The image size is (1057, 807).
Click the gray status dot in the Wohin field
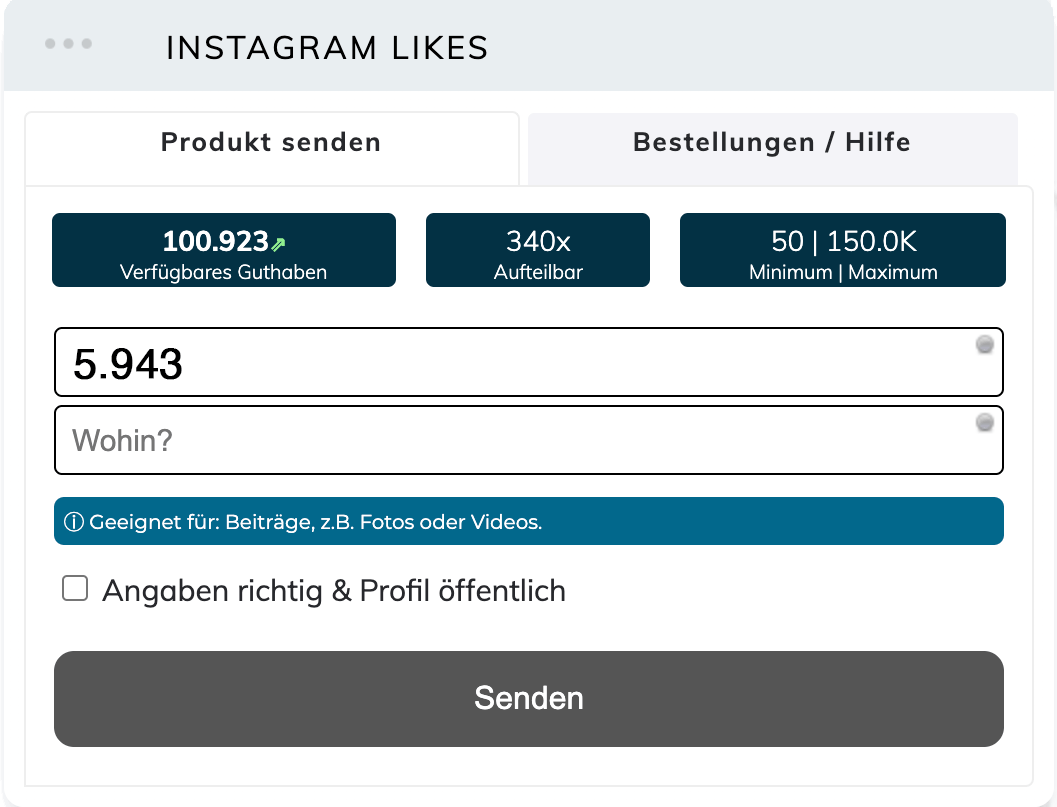coord(985,423)
